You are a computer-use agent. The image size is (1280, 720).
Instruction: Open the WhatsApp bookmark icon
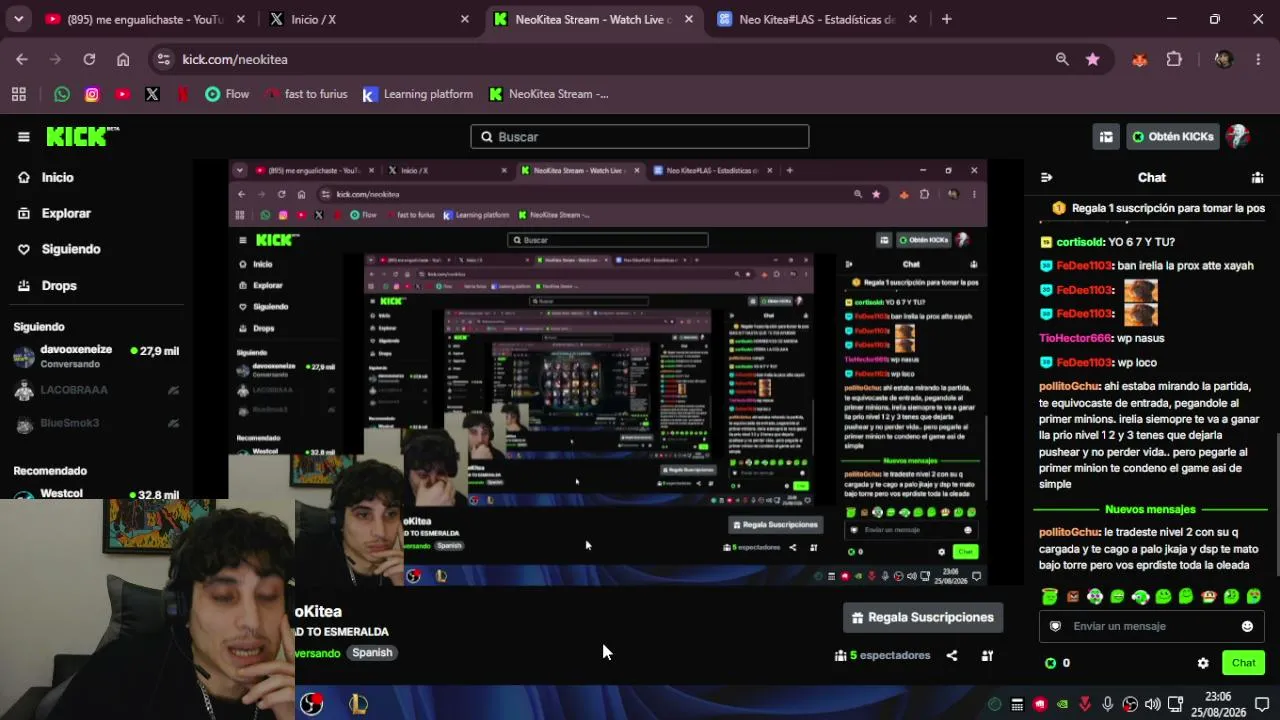click(x=62, y=94)
